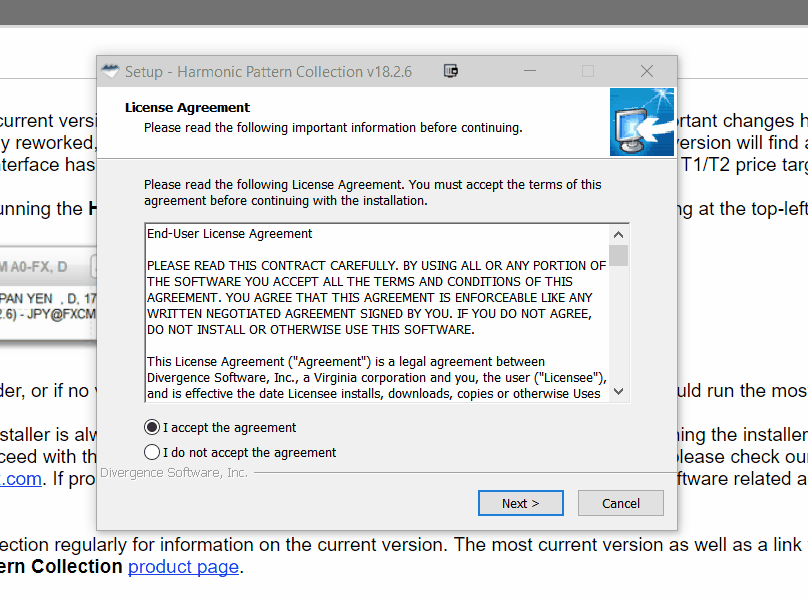Open the product page link in background page
The width and height of the screenshot is (808, 601).
(x=183, y=566)
